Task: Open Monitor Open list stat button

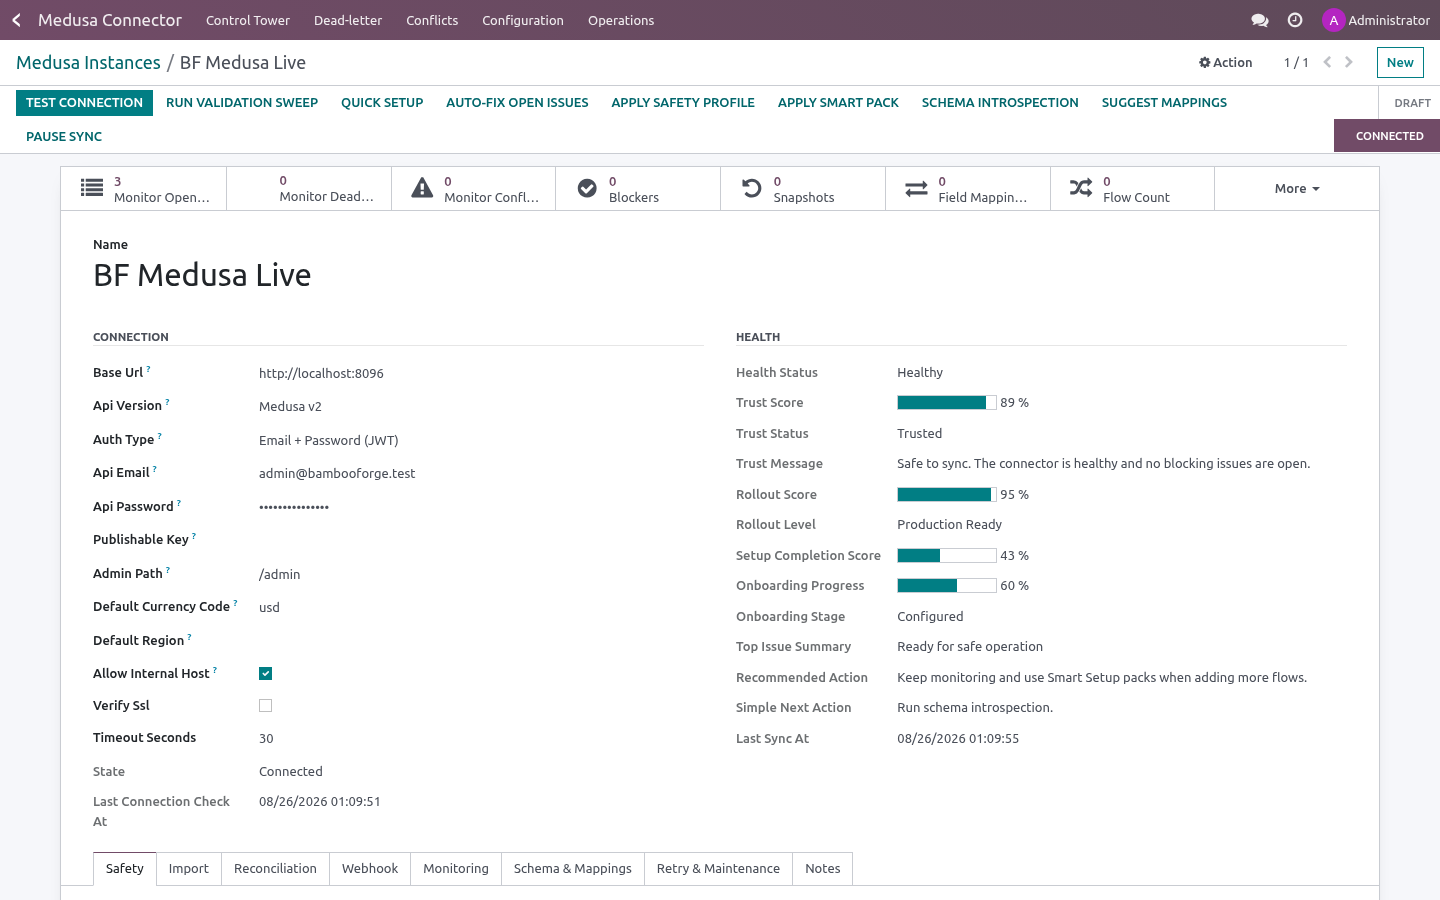Action: pyautogui.click(x=144, y=189)
